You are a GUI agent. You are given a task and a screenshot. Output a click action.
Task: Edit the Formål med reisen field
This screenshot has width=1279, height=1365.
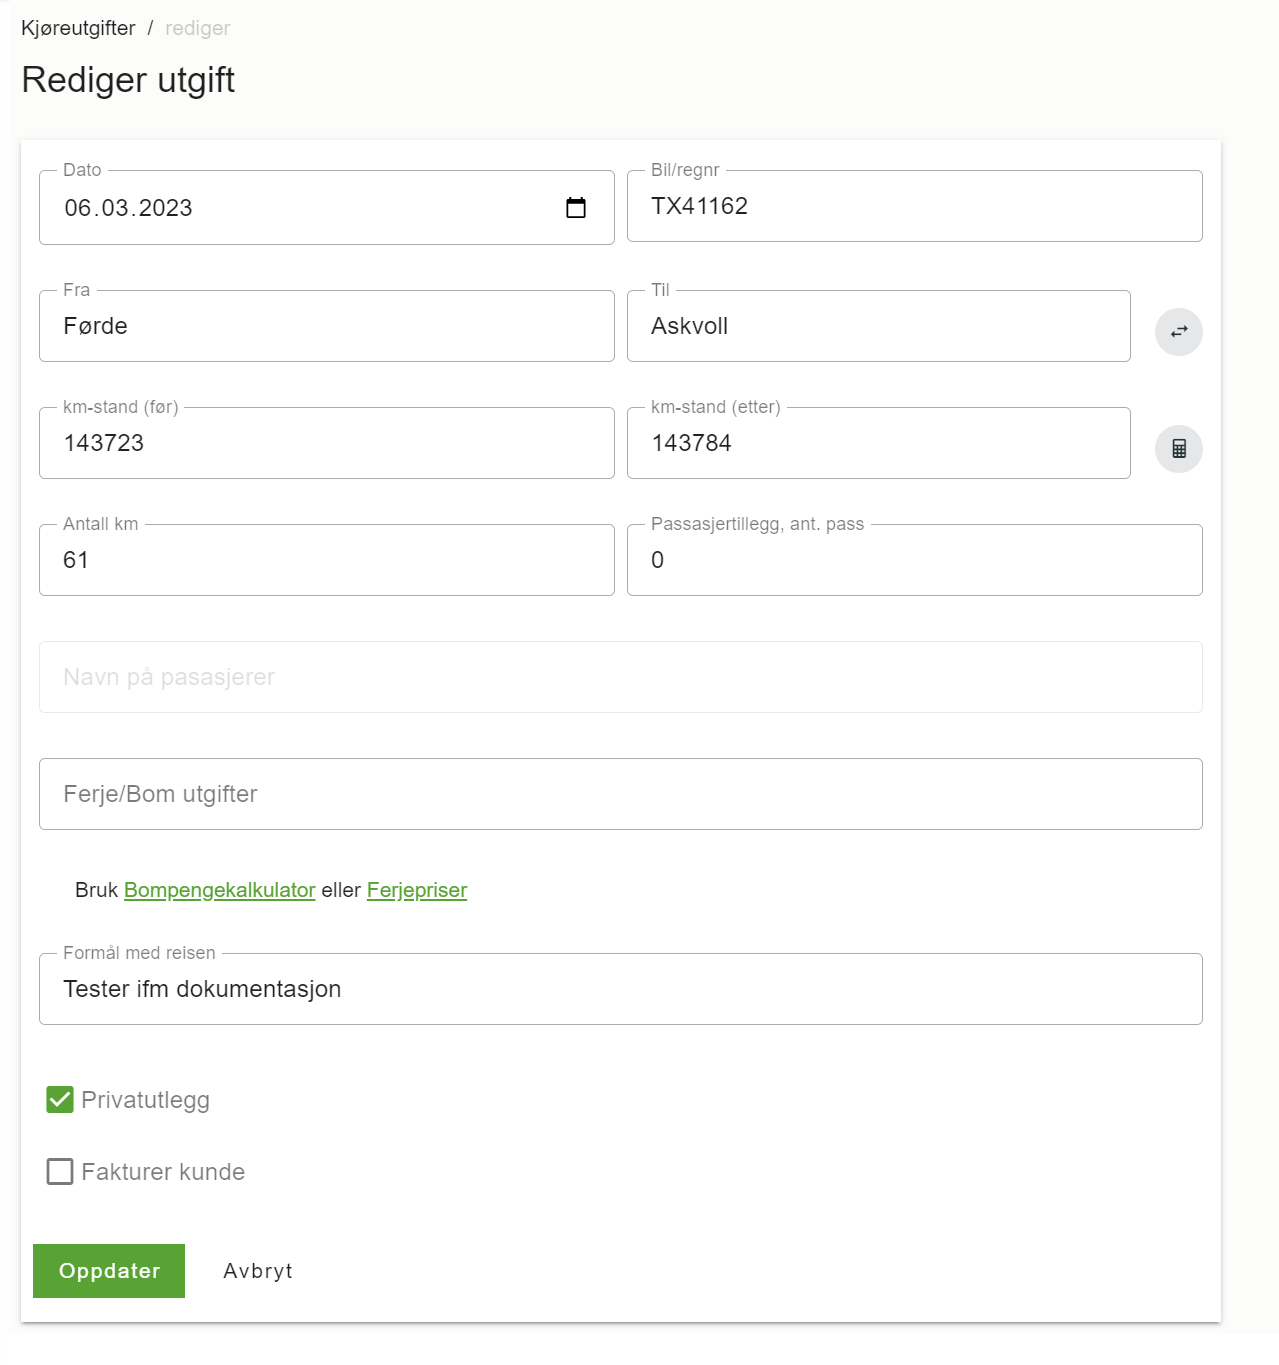click(x=621, y=989)
